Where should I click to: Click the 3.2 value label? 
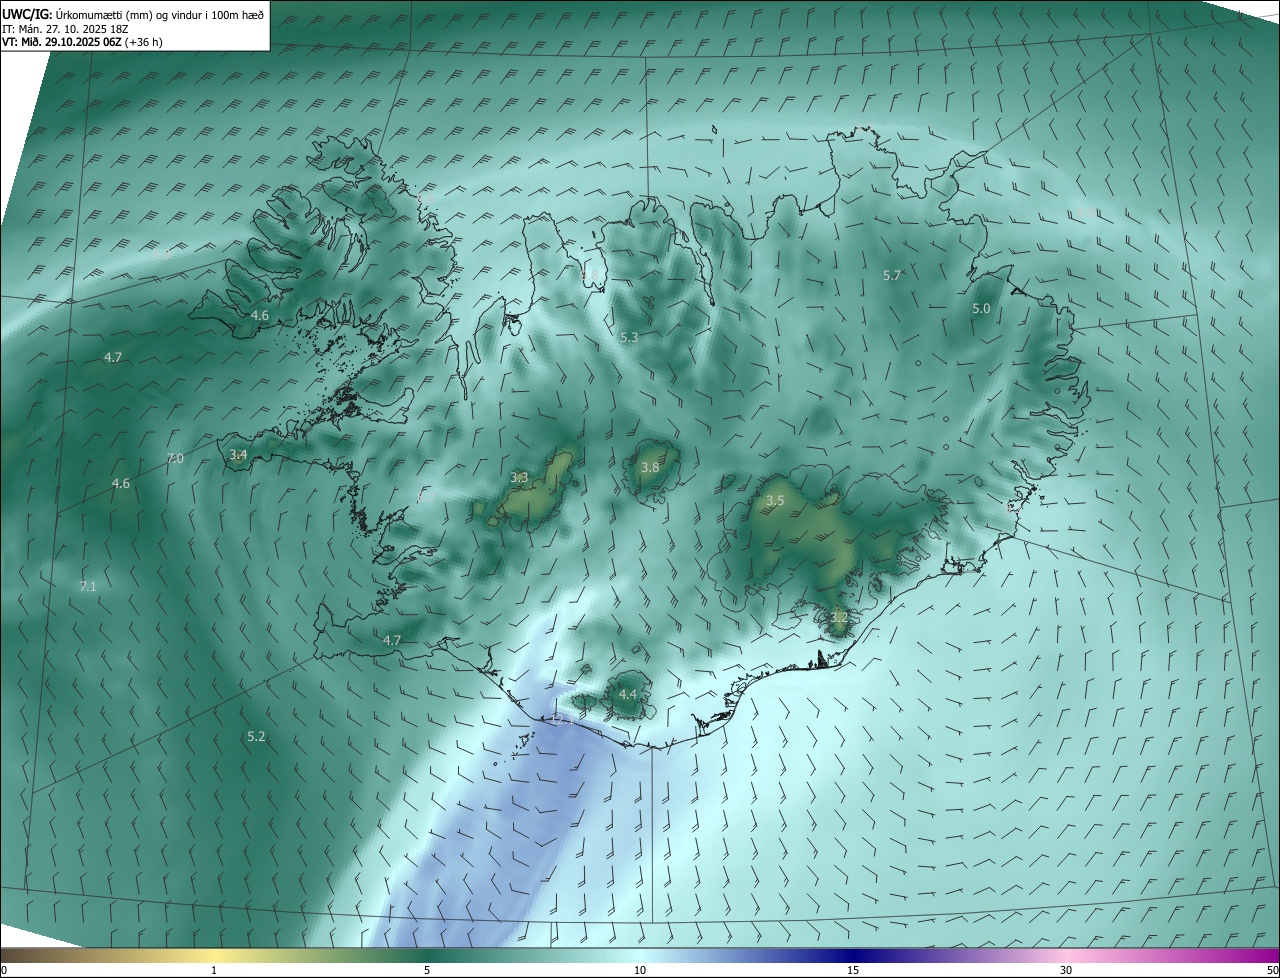838,618
